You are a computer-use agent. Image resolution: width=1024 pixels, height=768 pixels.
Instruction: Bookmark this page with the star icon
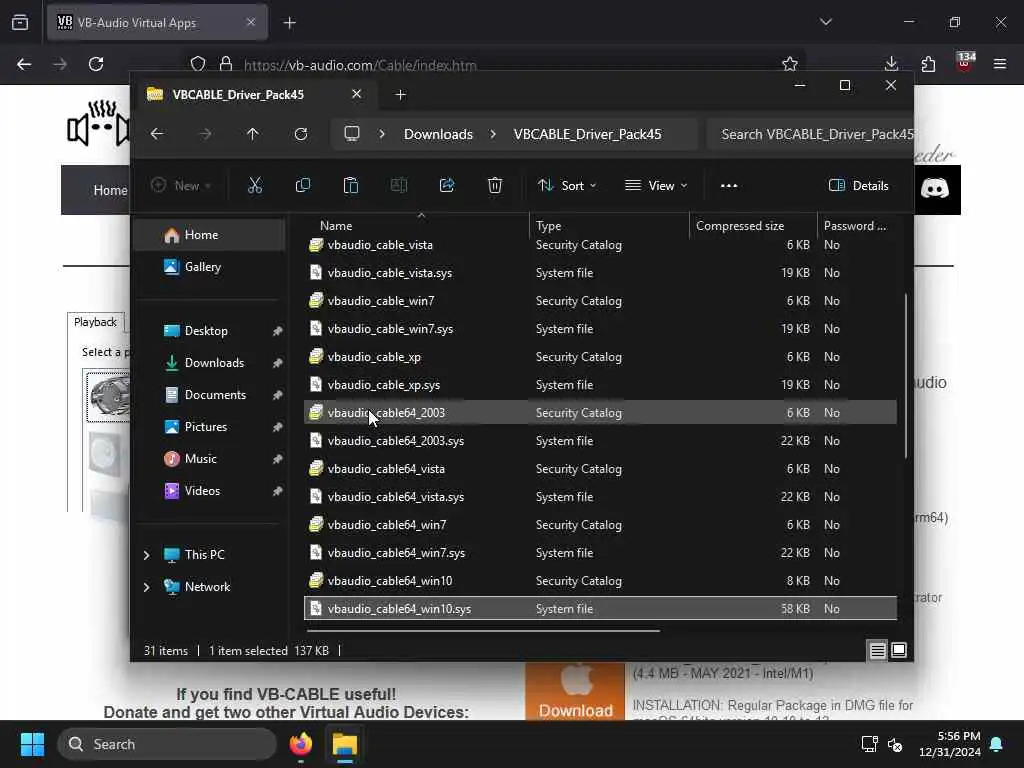(x=790, y=64)
